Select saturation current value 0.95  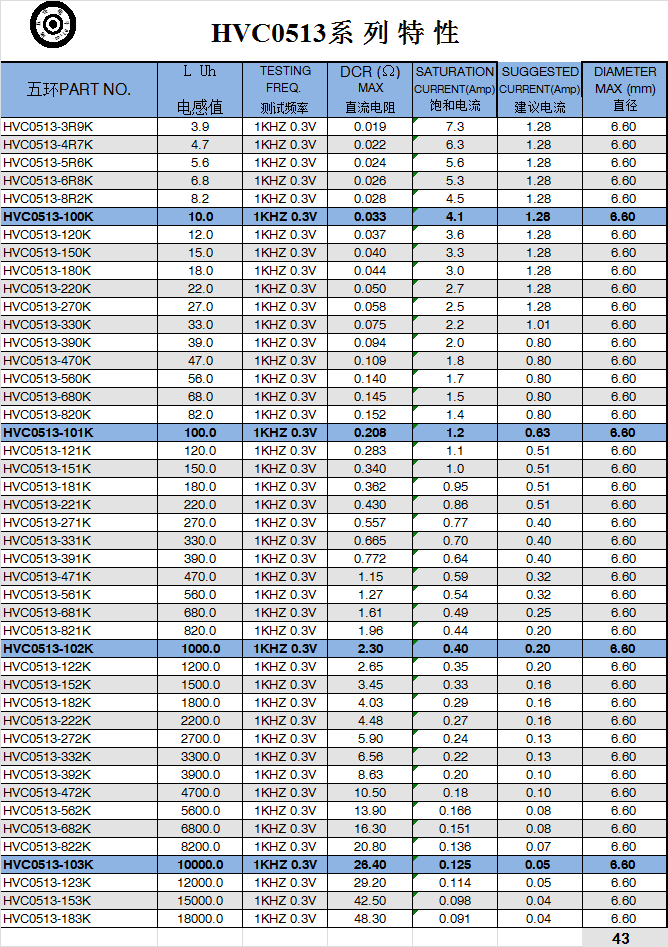tap(455, 487)
